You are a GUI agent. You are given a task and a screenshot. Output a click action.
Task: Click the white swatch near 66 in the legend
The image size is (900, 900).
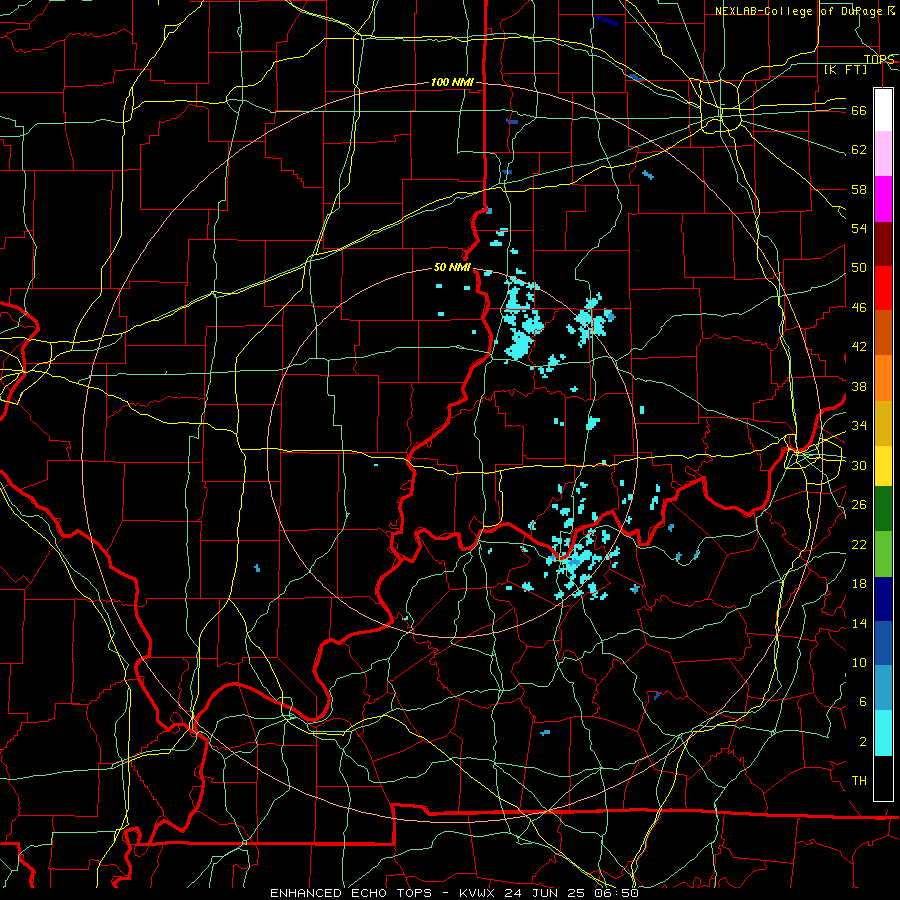[x=883, y=110]
